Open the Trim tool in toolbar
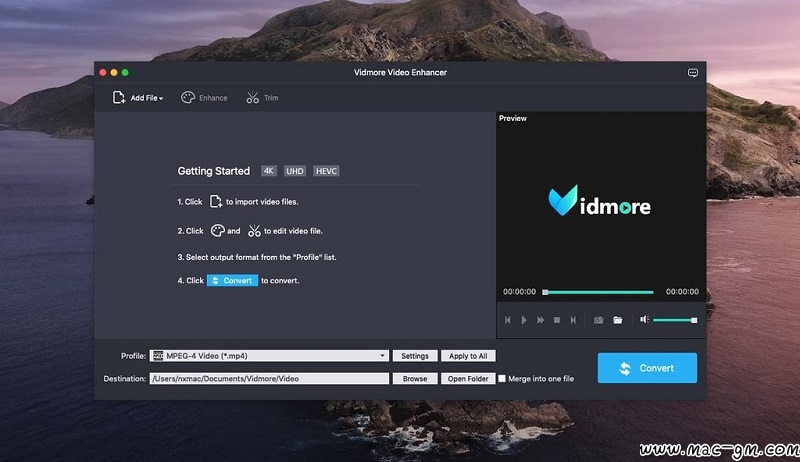This screenshot has width=800, height=462. pos(262,97)
